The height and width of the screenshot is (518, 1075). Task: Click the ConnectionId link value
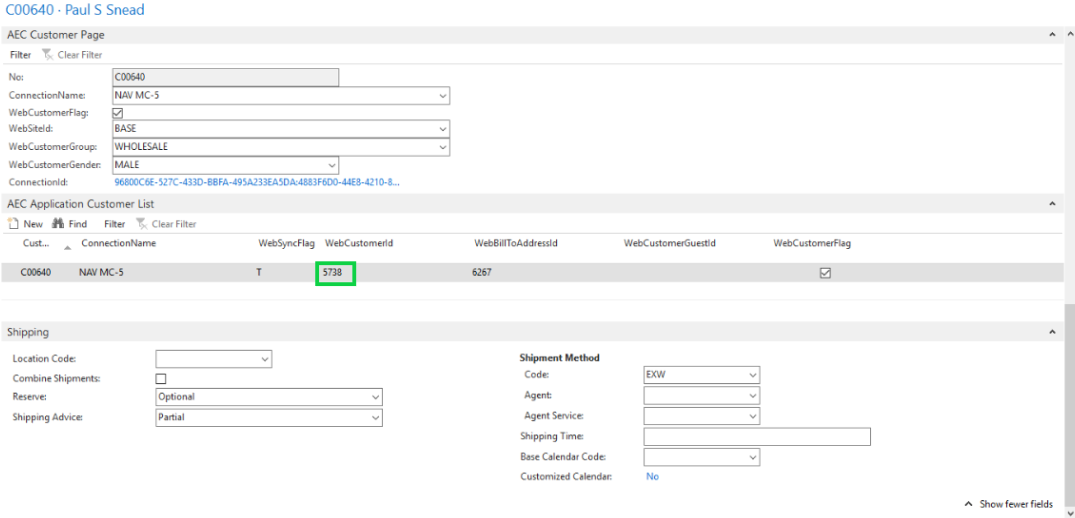256,183
